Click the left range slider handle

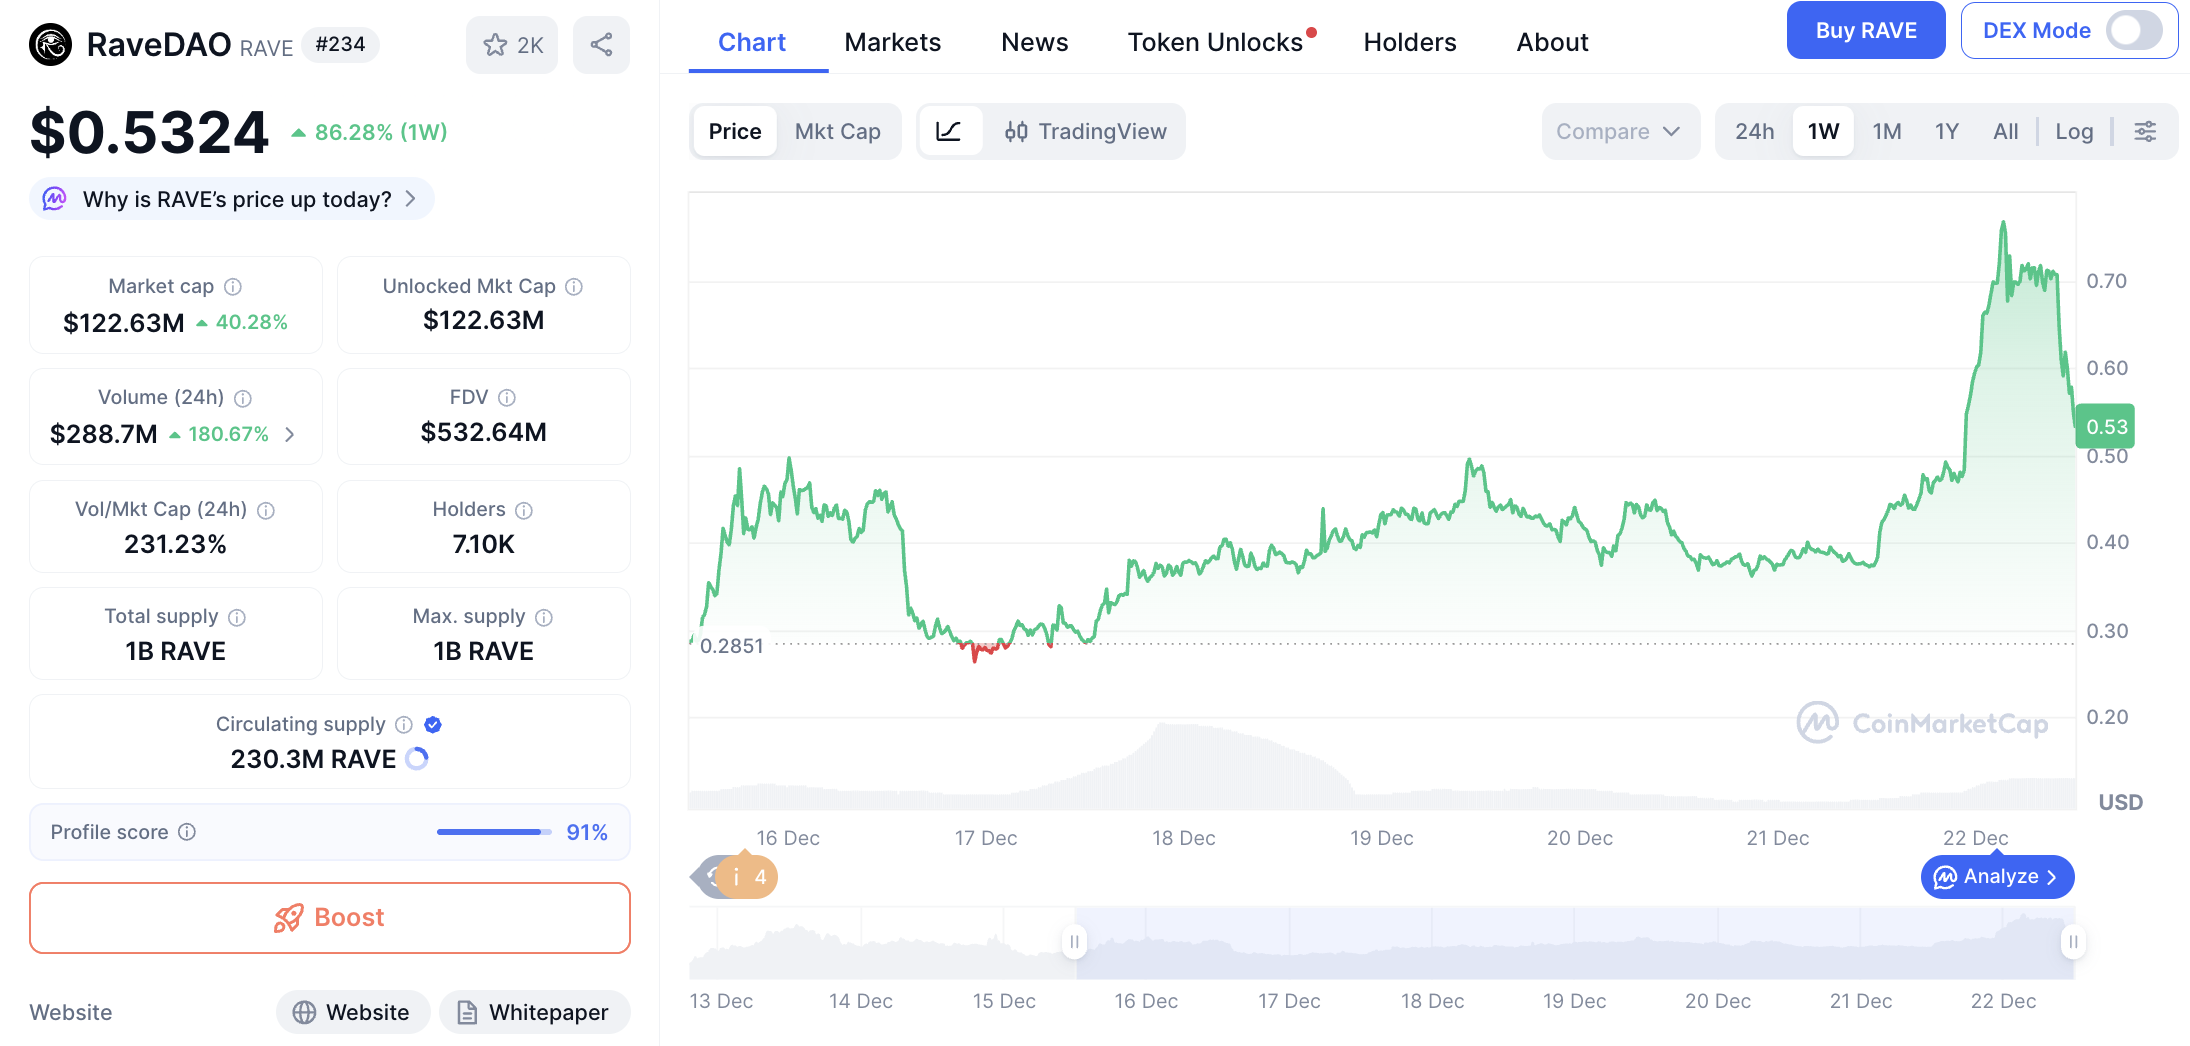[x=1075, y=942]
